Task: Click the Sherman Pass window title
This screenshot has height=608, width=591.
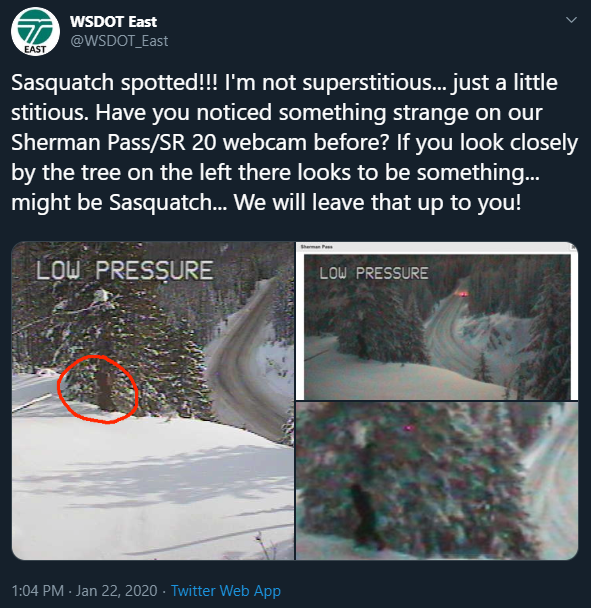Action: (316, 247)
